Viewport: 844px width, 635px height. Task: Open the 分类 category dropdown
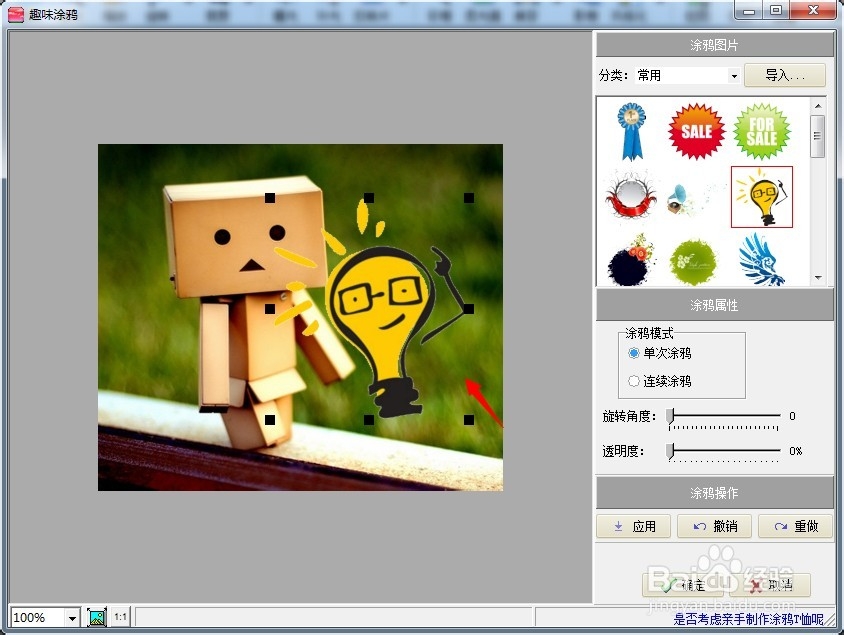click(734, 76)
